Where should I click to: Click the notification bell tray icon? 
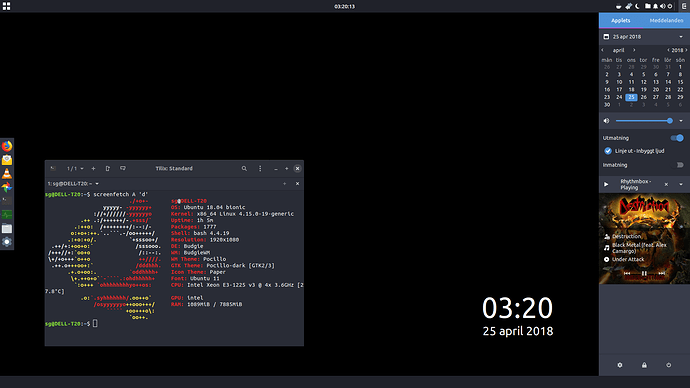point(655,6)
